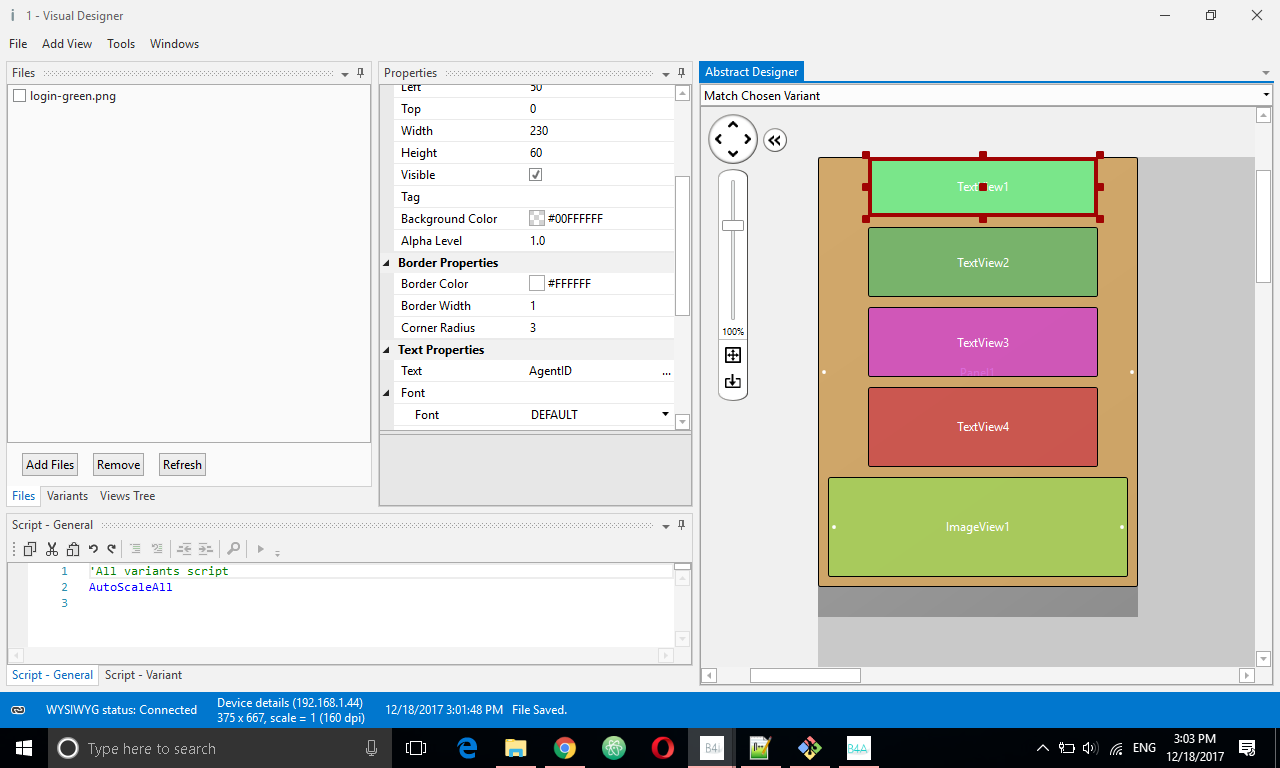Redo the script edit
This screenshot has width=1280, height=768.
[x=111, y=549]
